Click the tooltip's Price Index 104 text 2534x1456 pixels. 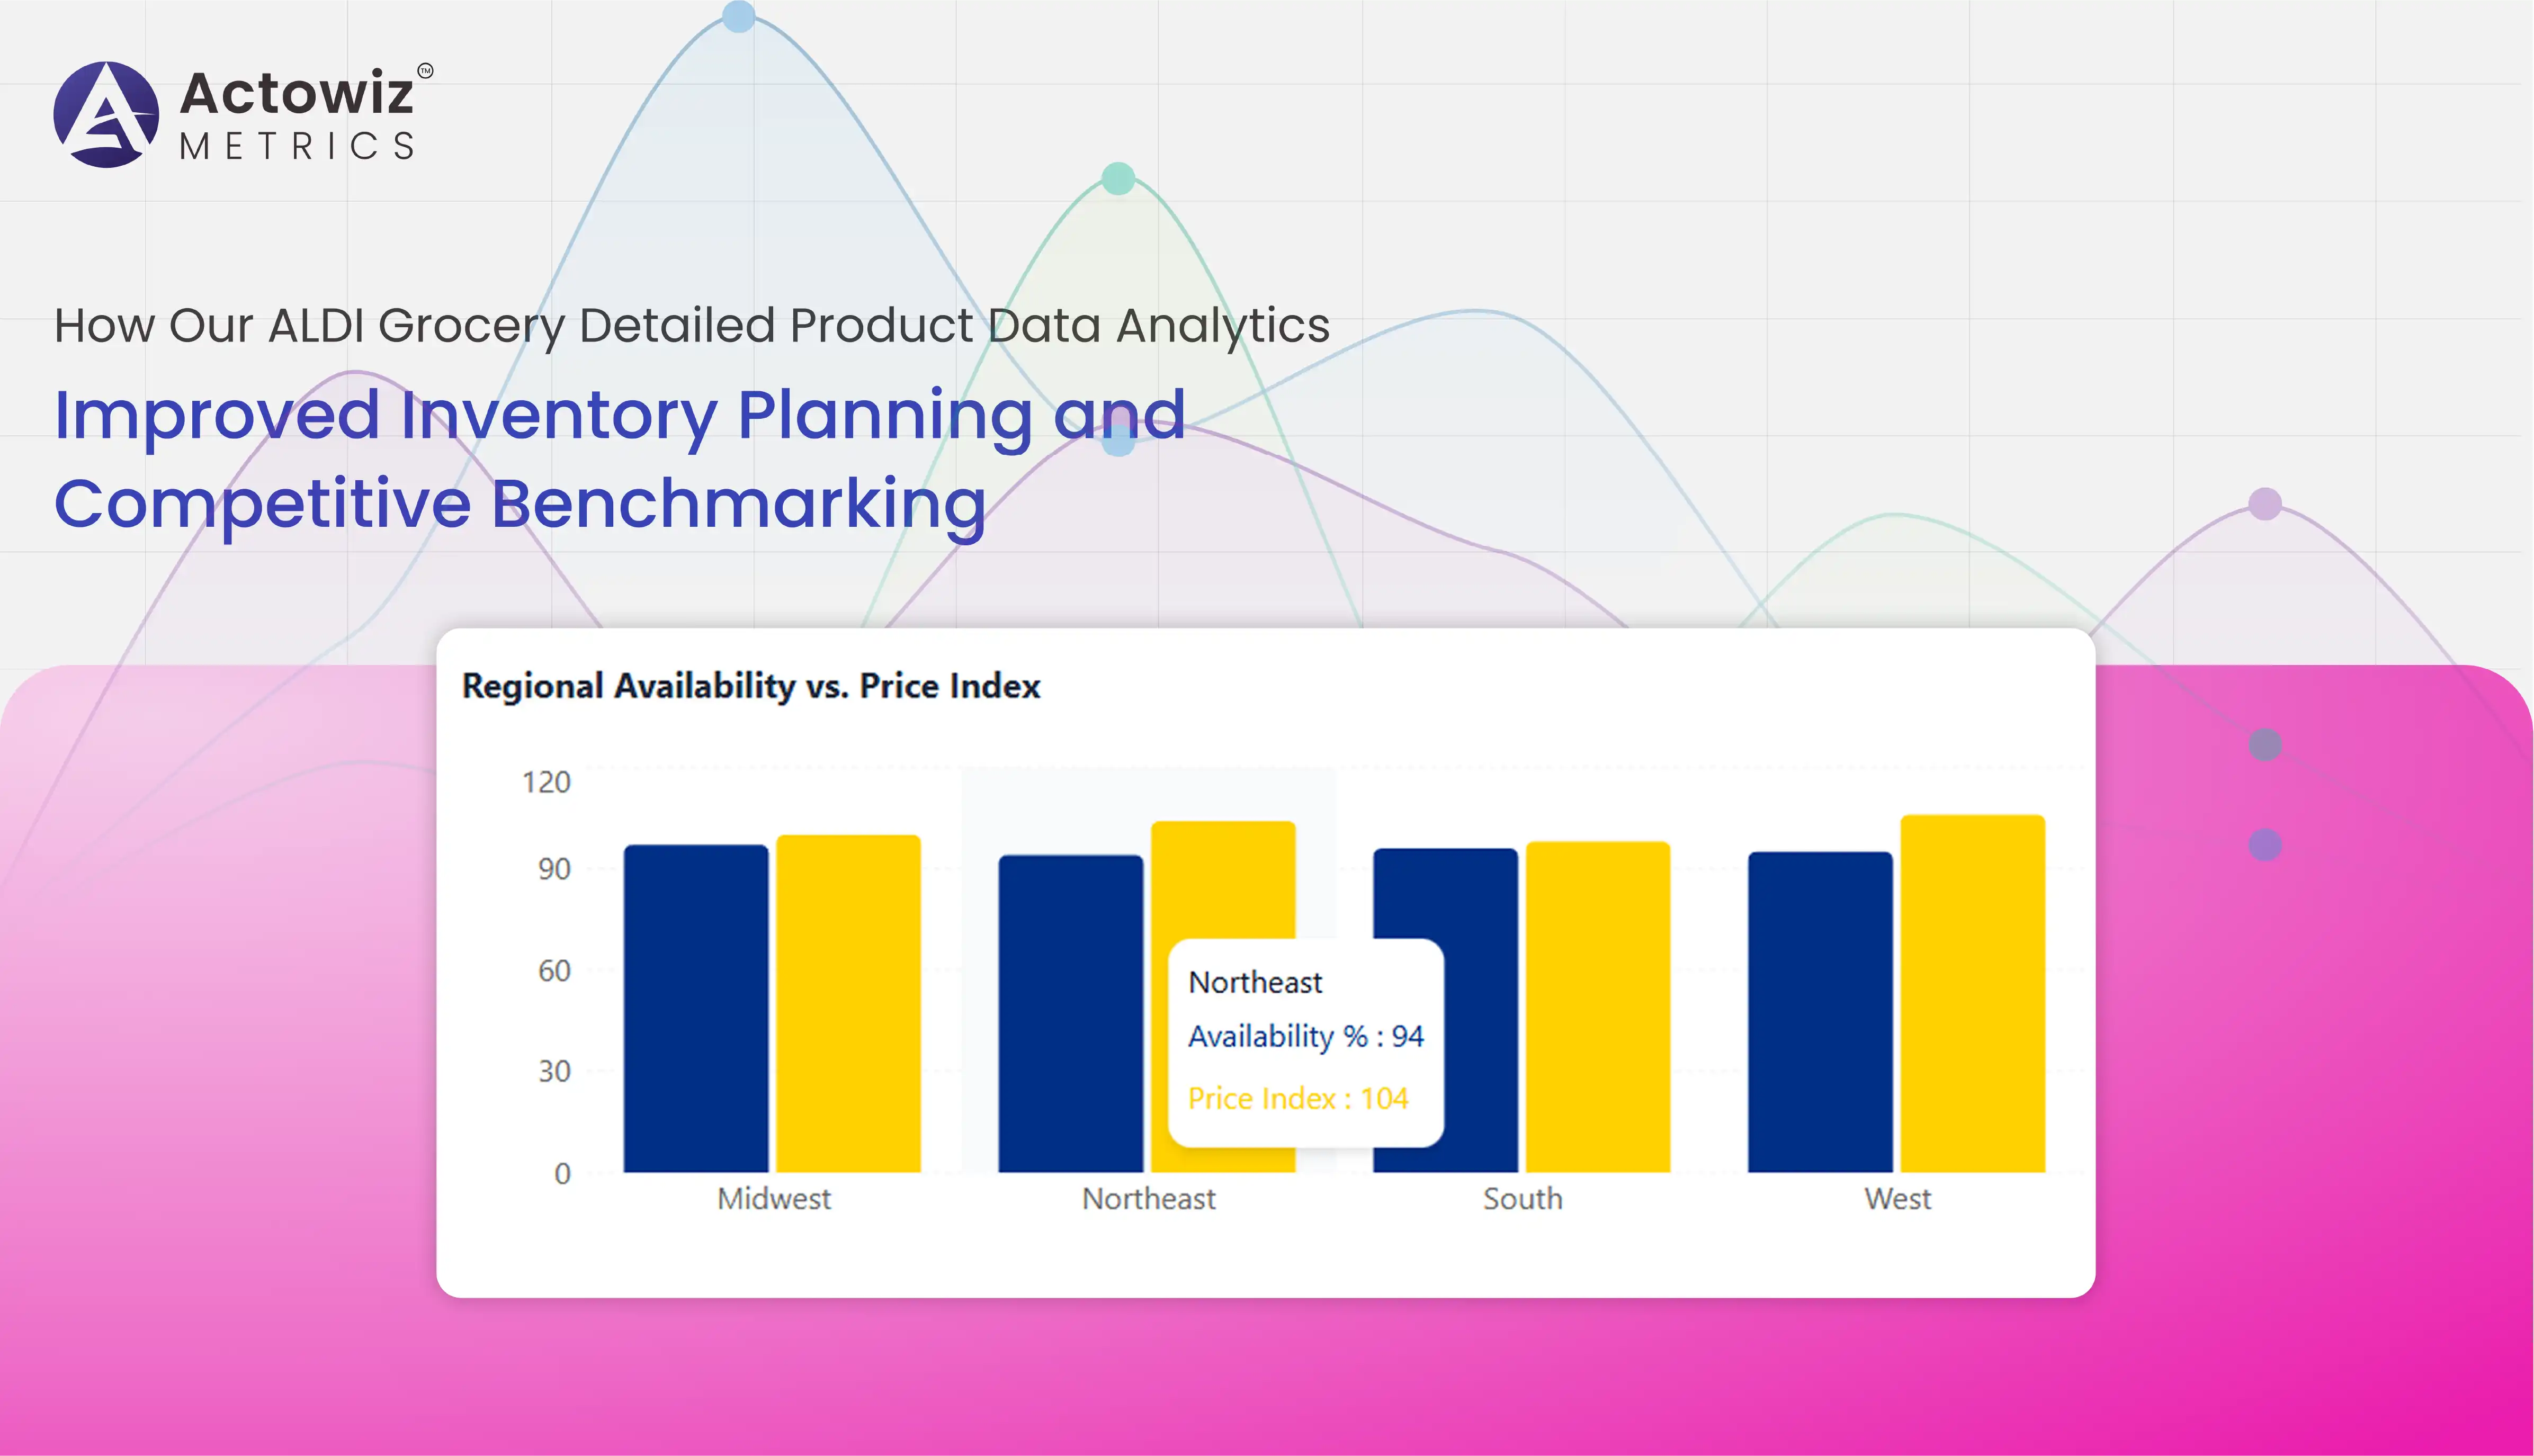[x=1298, y=1098]
